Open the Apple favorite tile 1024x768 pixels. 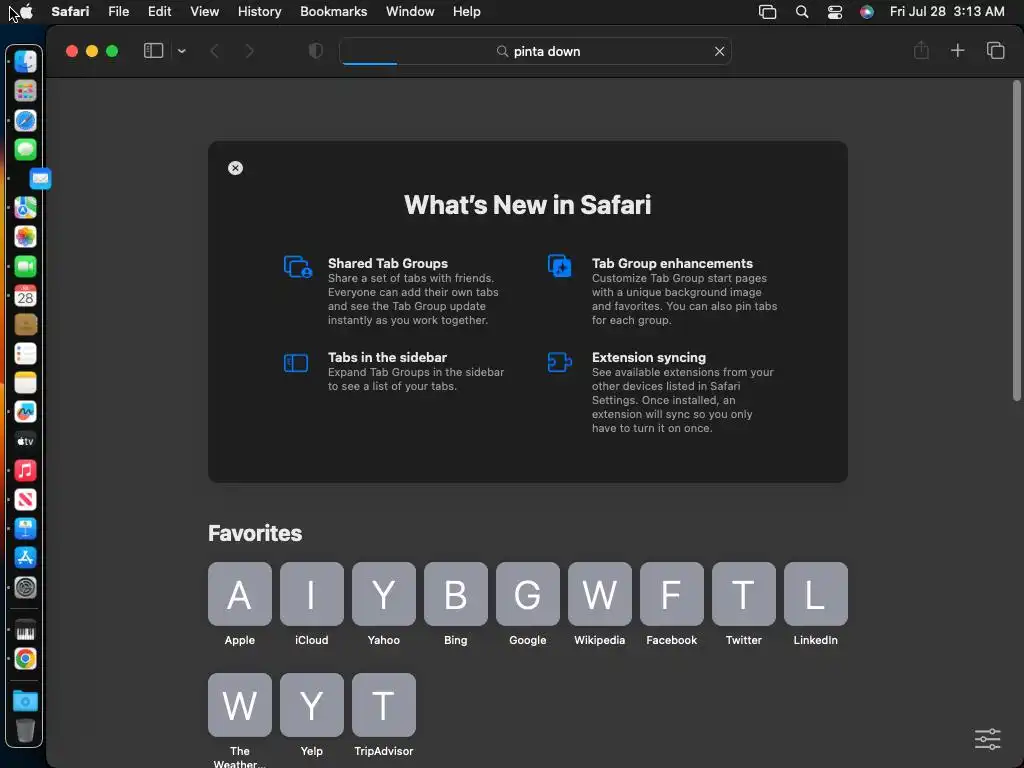[240, 594]
